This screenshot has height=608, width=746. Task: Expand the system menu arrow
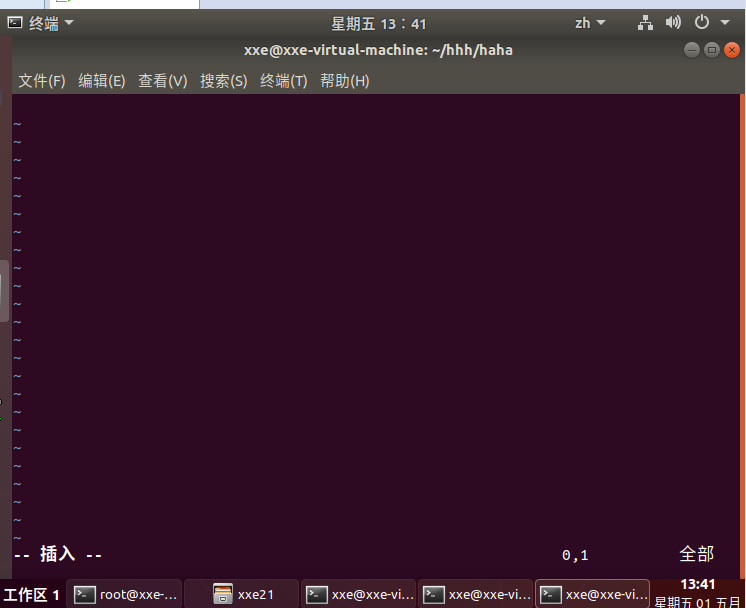pos(725,22)
